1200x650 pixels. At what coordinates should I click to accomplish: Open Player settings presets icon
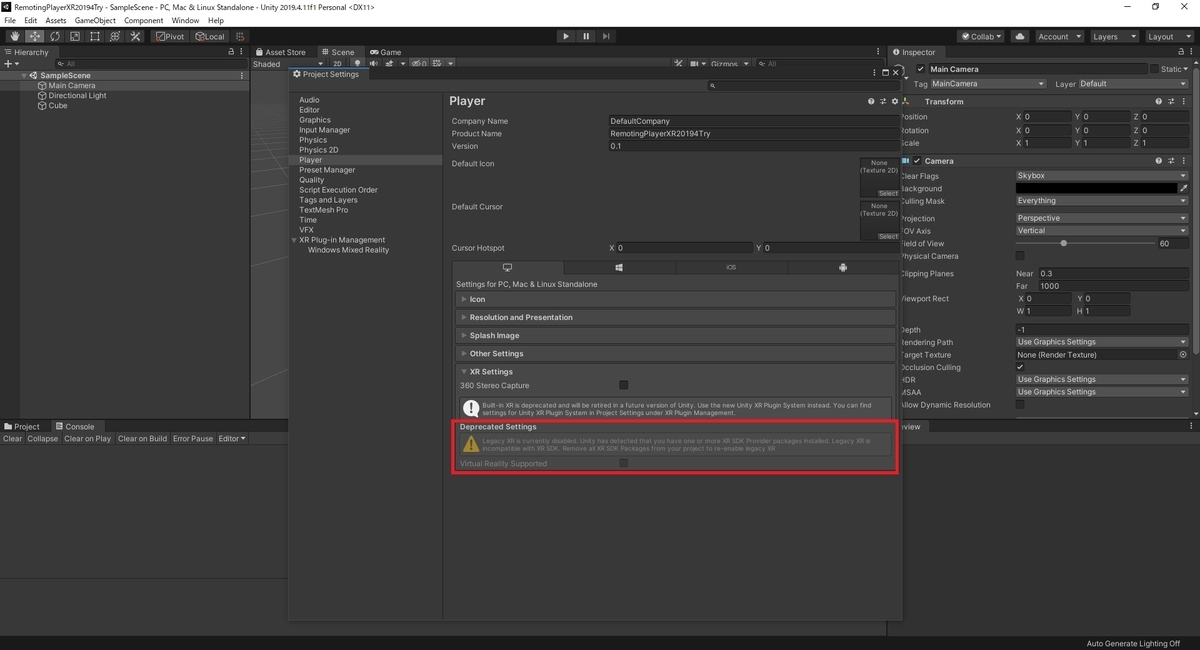[x=883, y=101]
